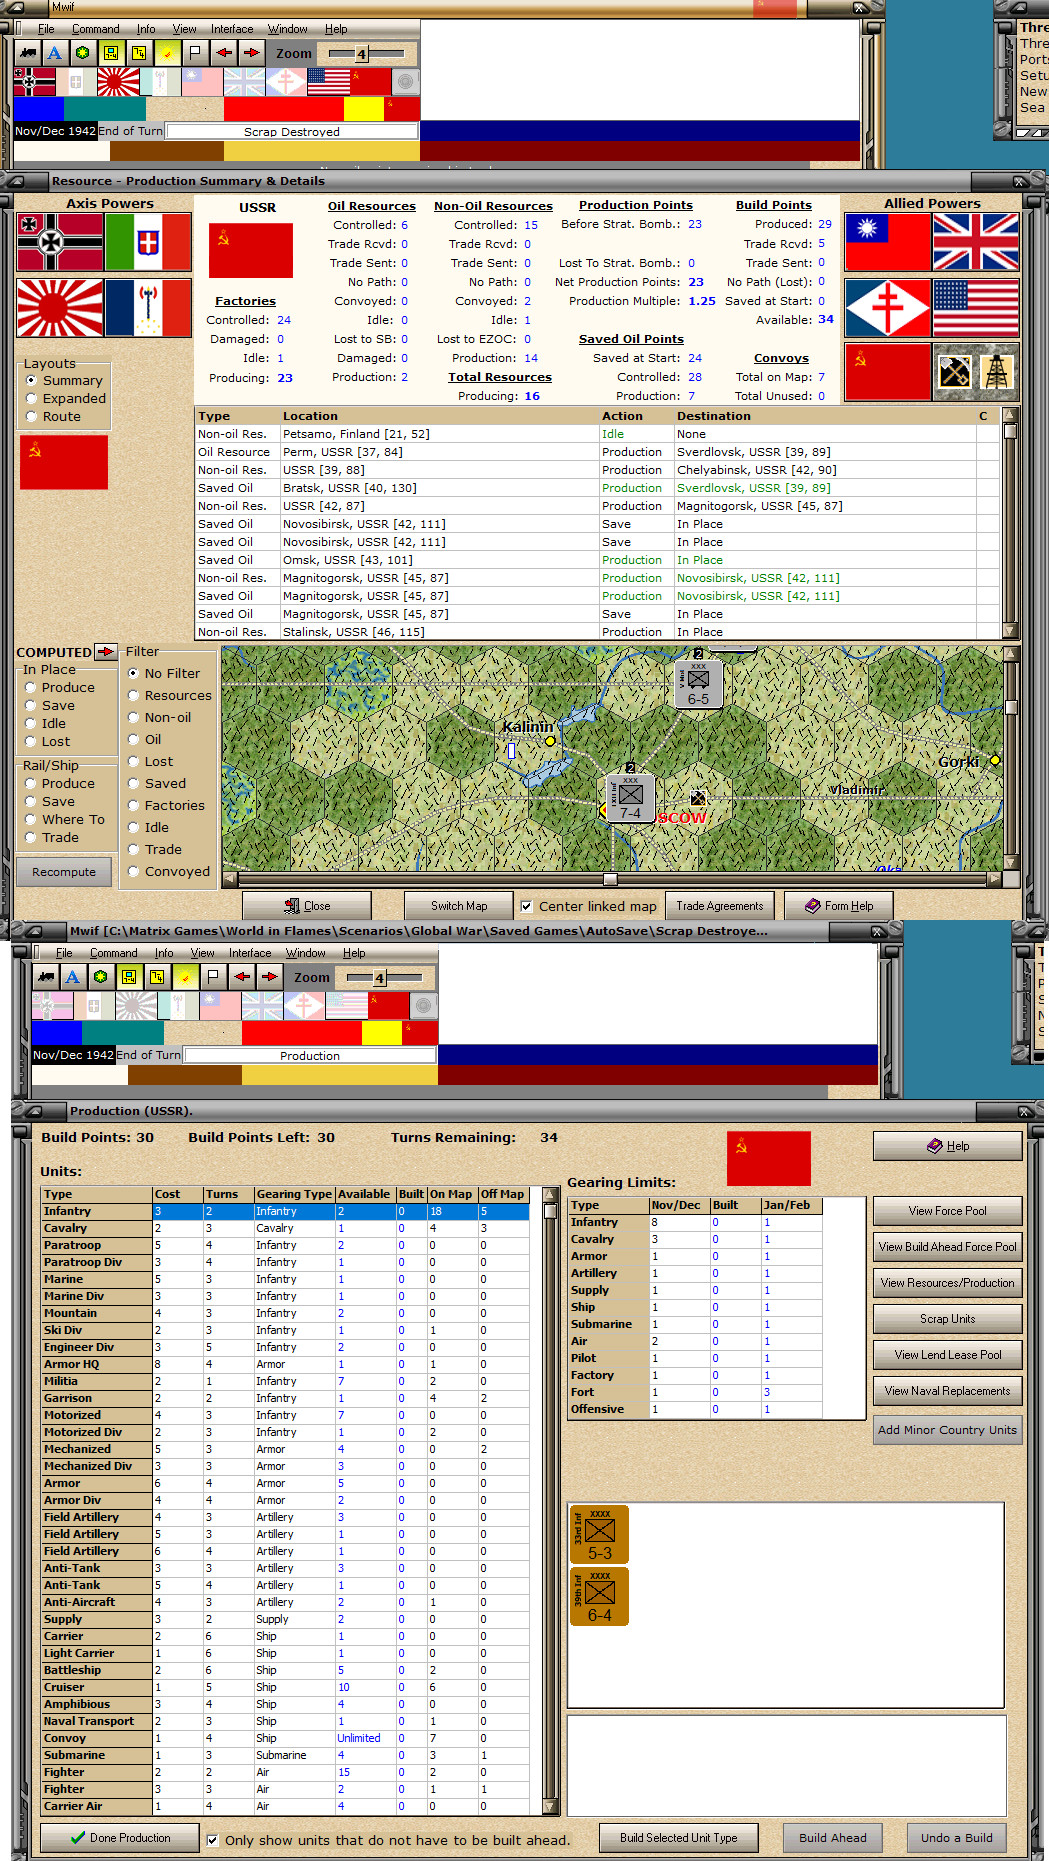Open View menu in lower Mwif window
Viewport: 1049px width, 1861px height.
pos(203,953)
